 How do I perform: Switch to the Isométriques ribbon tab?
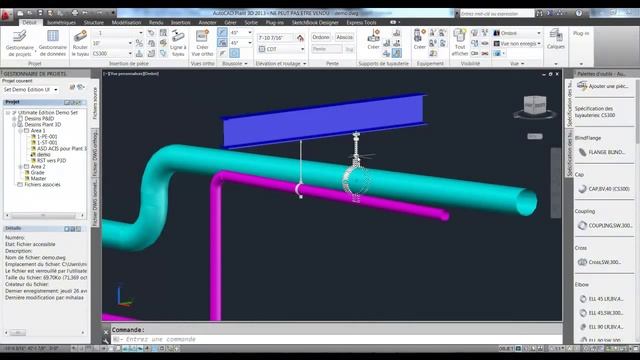[61, 22]
